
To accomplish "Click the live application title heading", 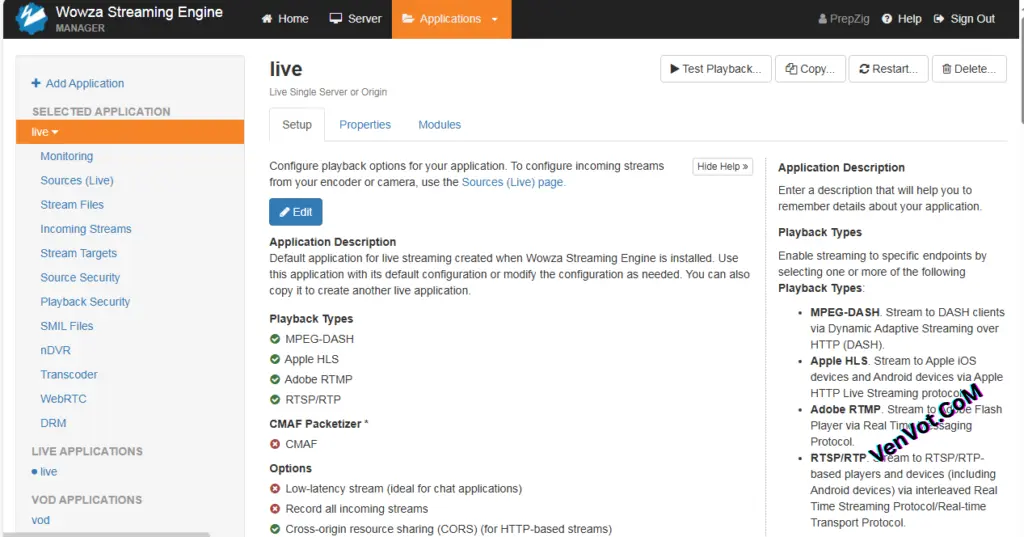I will [285, 69].
